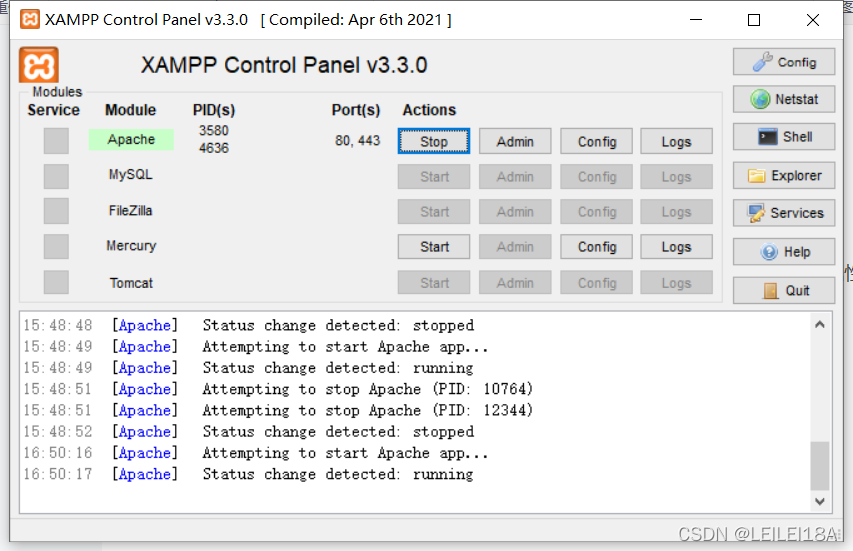The image size is (853, 551).
Task: Start the Mercury module
Action: click(x=434, y=246)
